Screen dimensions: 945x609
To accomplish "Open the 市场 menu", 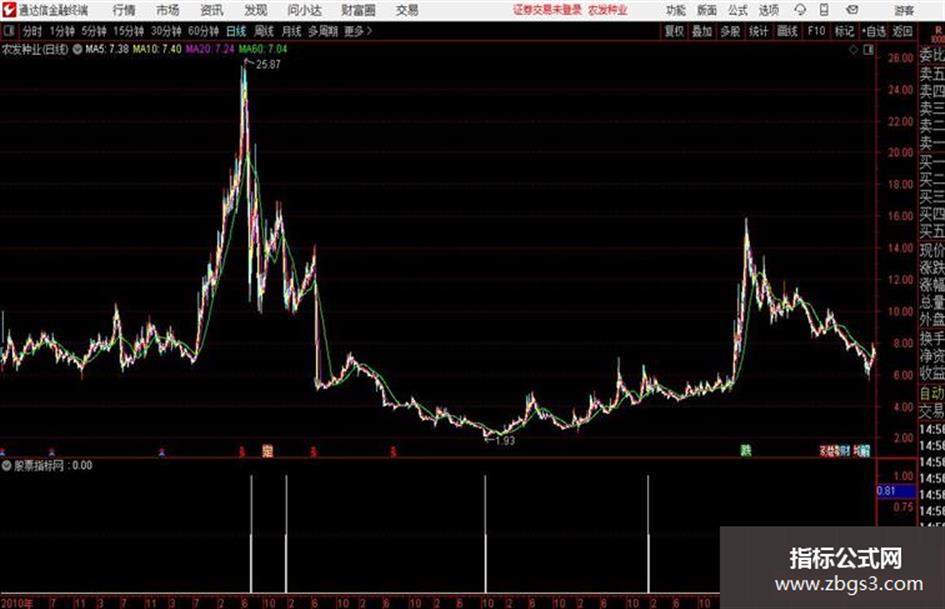I will [x=168, y=10].
